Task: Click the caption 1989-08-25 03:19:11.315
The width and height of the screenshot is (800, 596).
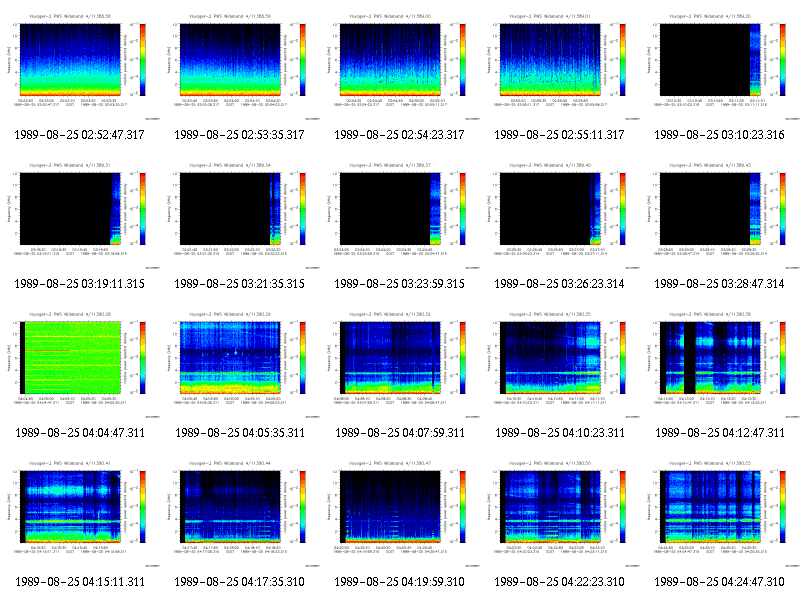Action: (80, 284)
